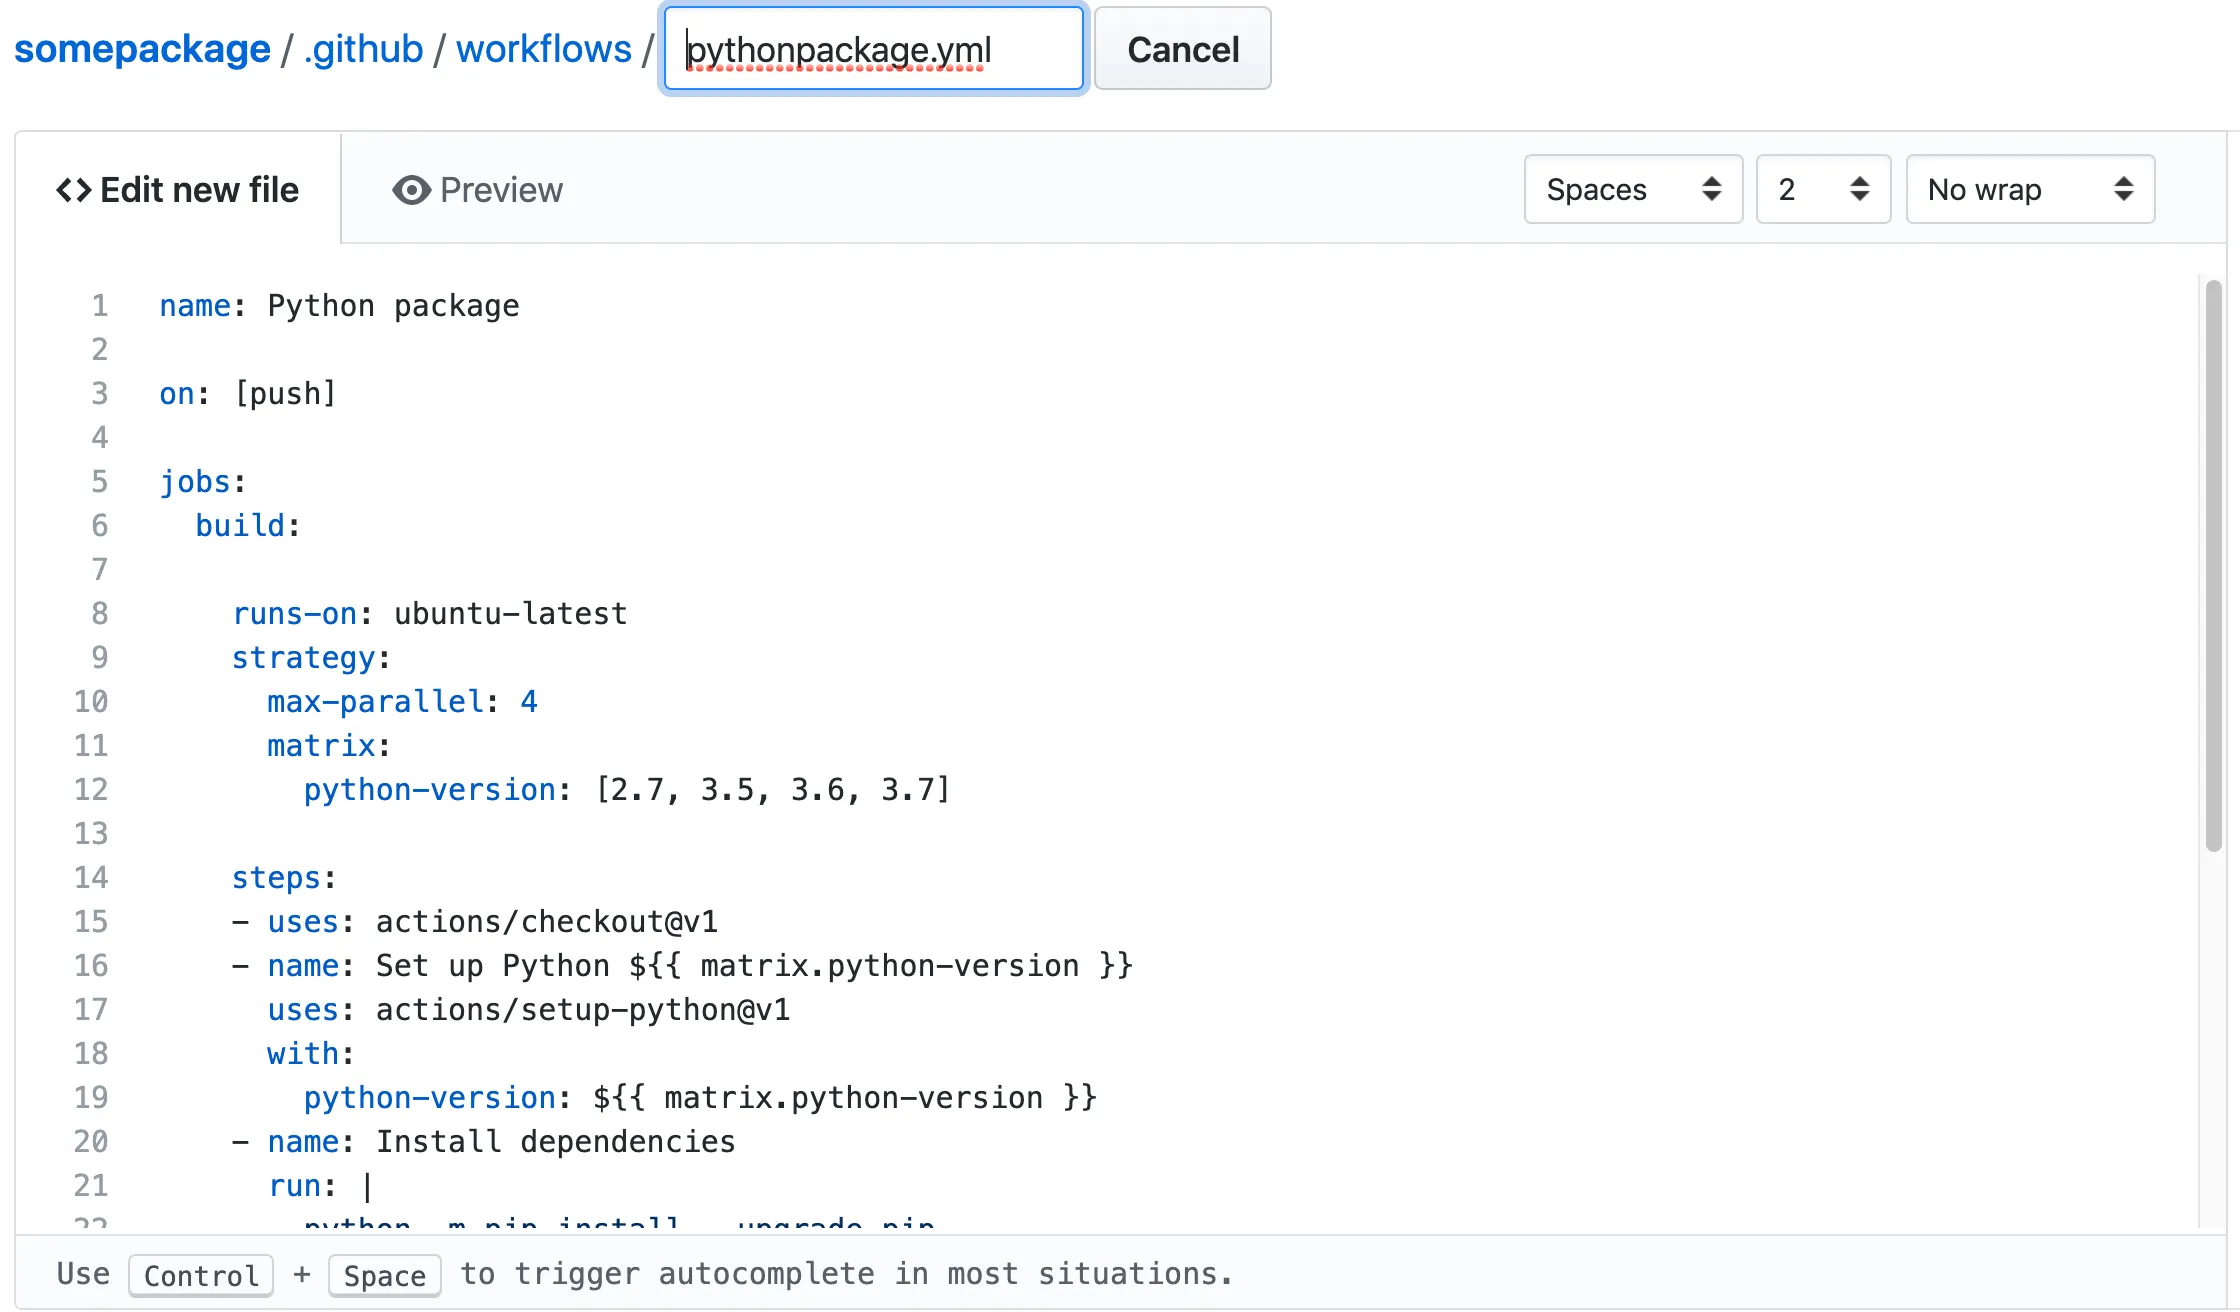Click the 'steps:' line
This screenshot has width=2240, height=1312.
click(284, 878)
